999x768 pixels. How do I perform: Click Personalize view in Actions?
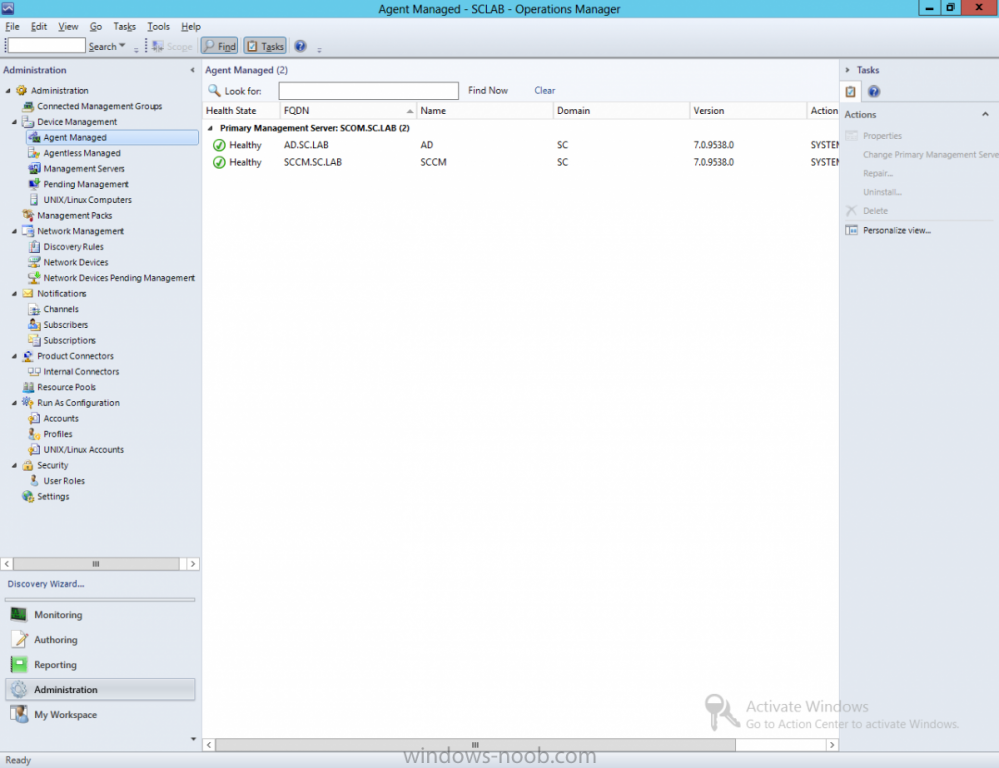tap(896, 230)
